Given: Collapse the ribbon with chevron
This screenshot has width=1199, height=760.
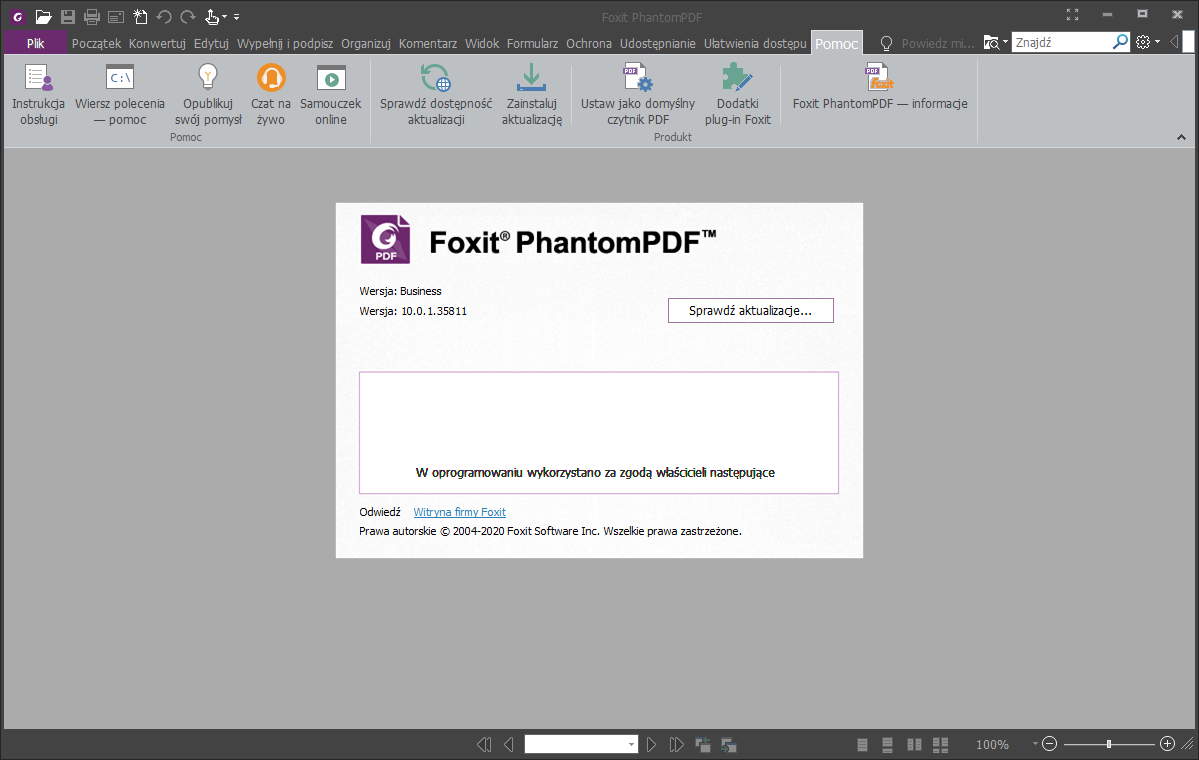Looking at the screenshot, I should 1181,138.
